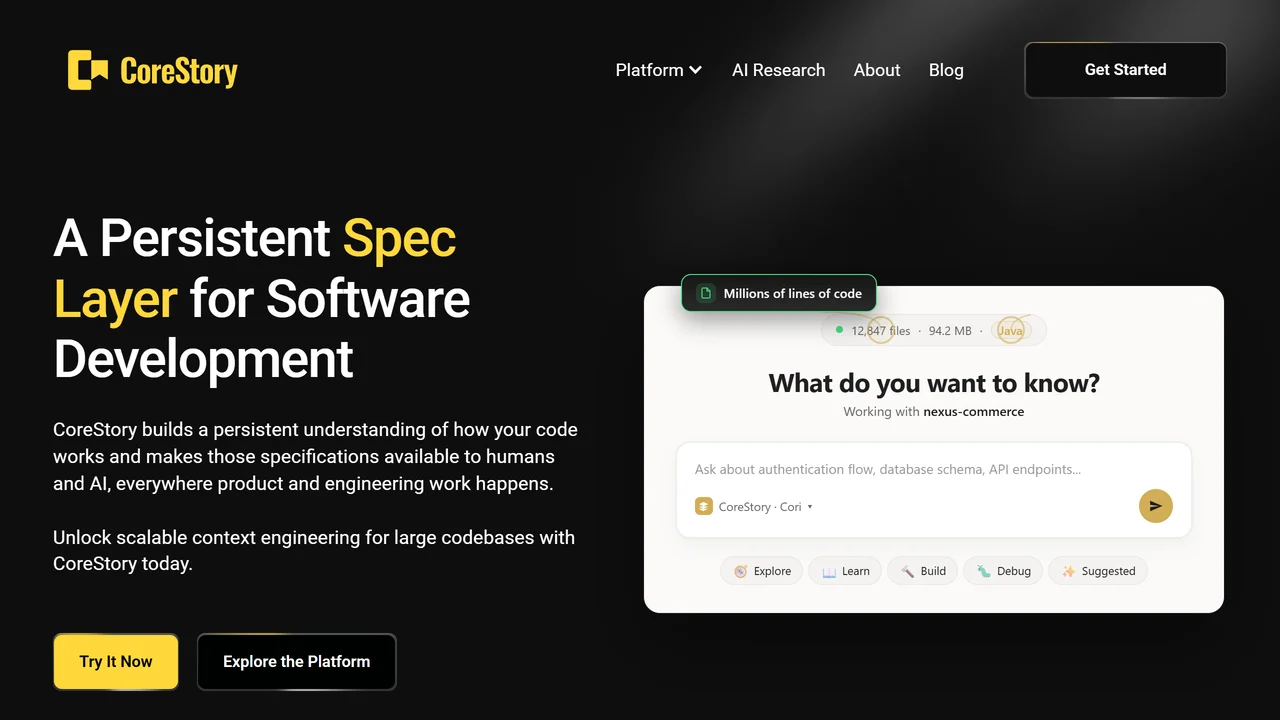Click the 'Millions of lines of code' badge
Screen dimensions: 1280x720
779,293
